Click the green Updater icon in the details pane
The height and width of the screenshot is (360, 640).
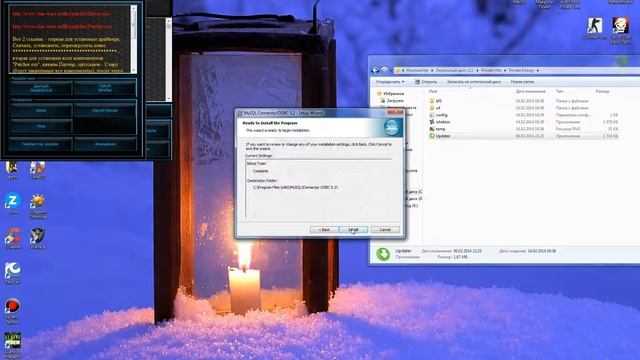coord(383,254)
